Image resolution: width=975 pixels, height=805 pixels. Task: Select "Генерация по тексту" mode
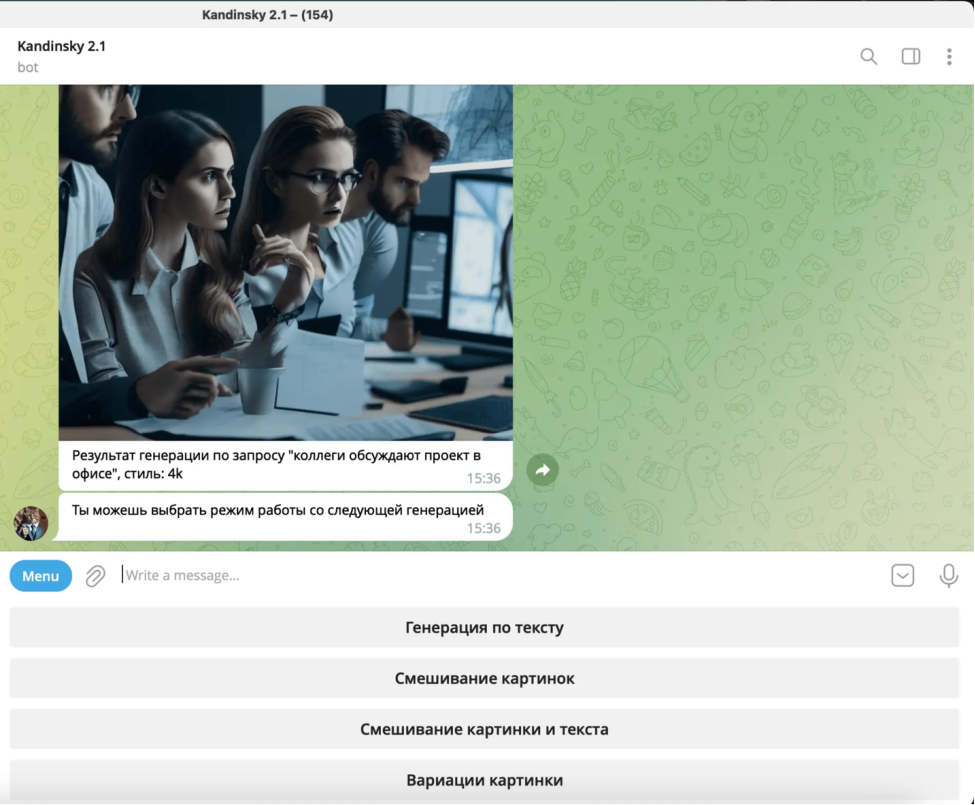(x=484, y=628)
